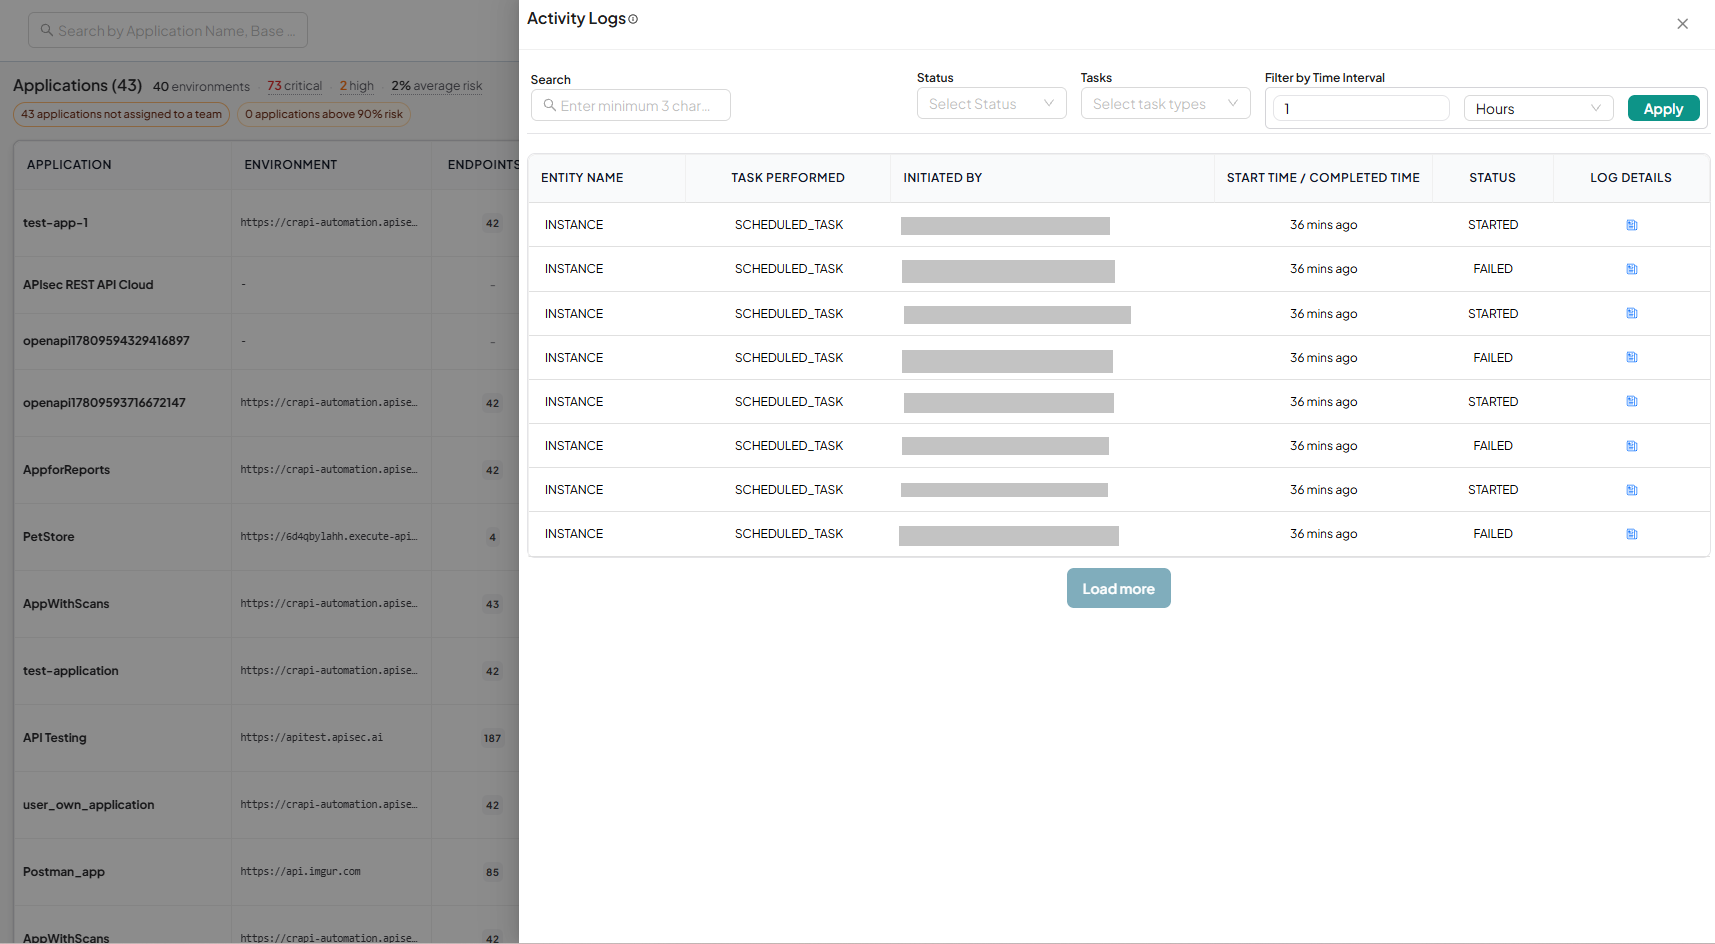This screenshot has height=944, width=1715.
Task: Click the 187 endpoints badge
Action: pos(492,739)
